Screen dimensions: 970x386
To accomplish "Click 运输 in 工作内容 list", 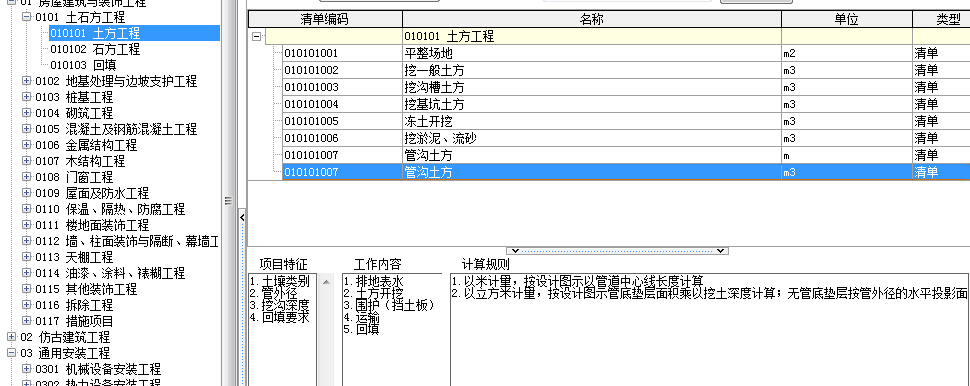I will (x=362, y=317).
